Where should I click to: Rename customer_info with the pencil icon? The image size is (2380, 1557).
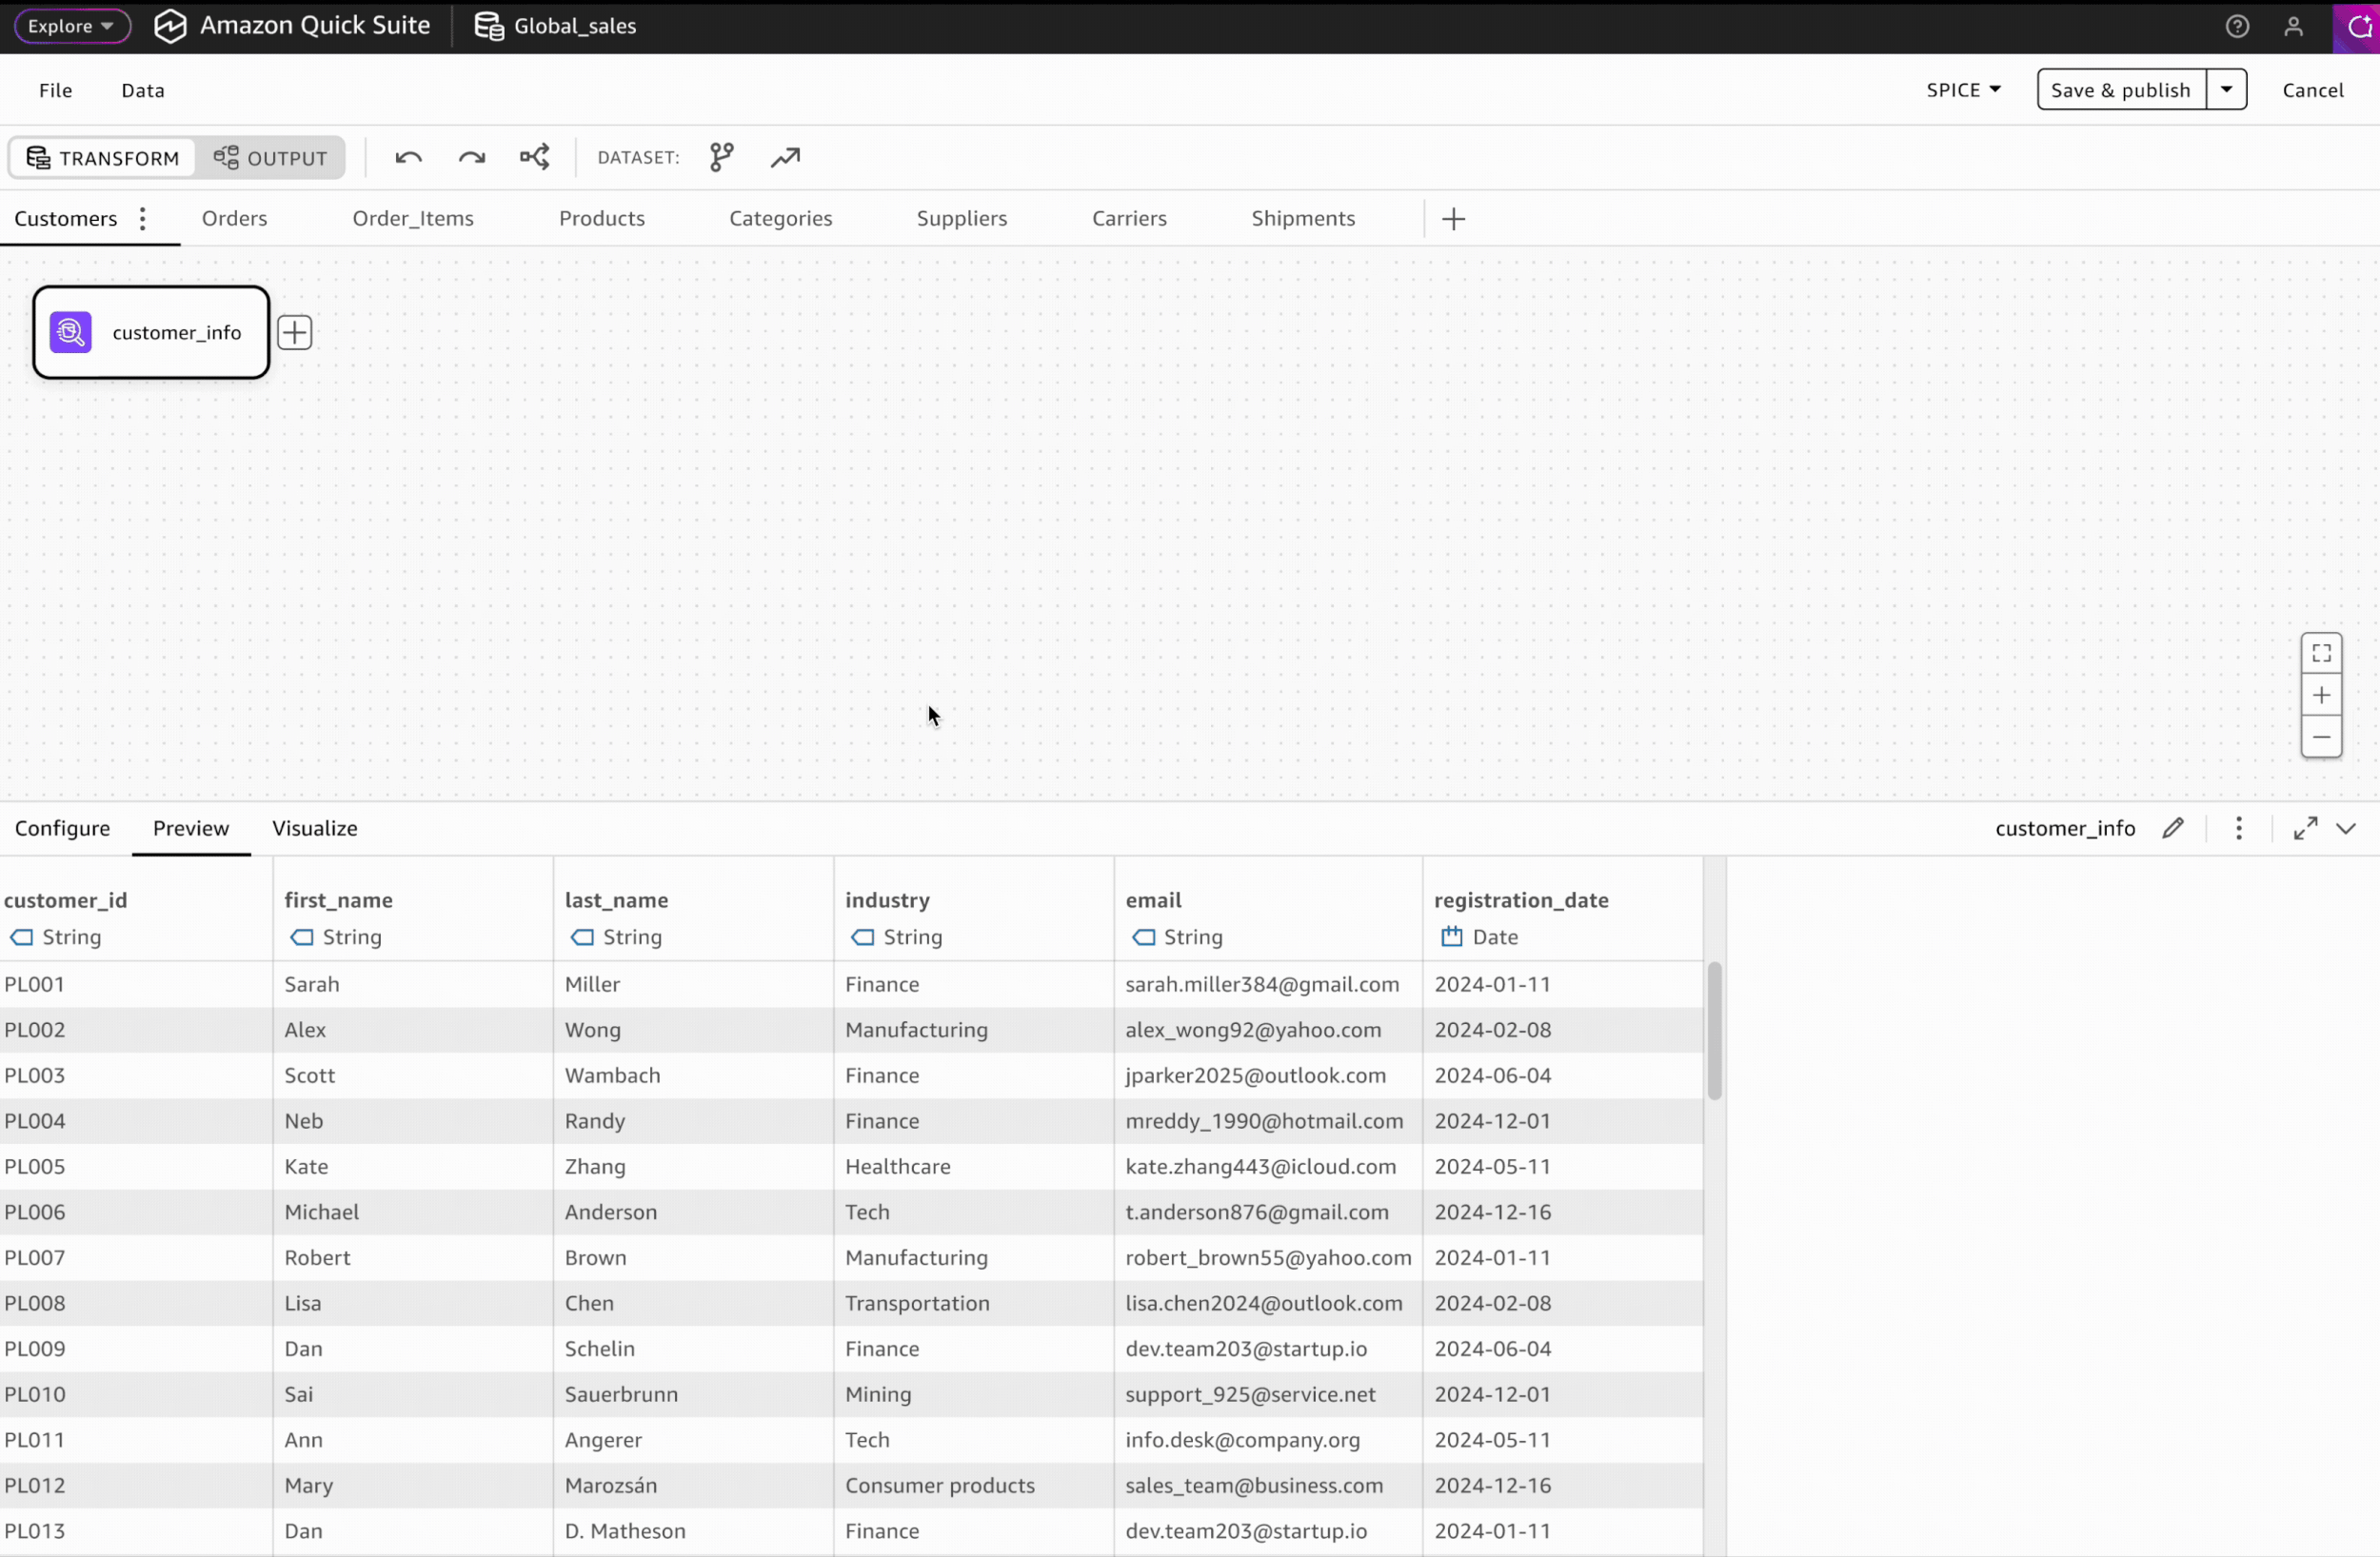[2172, 828]
